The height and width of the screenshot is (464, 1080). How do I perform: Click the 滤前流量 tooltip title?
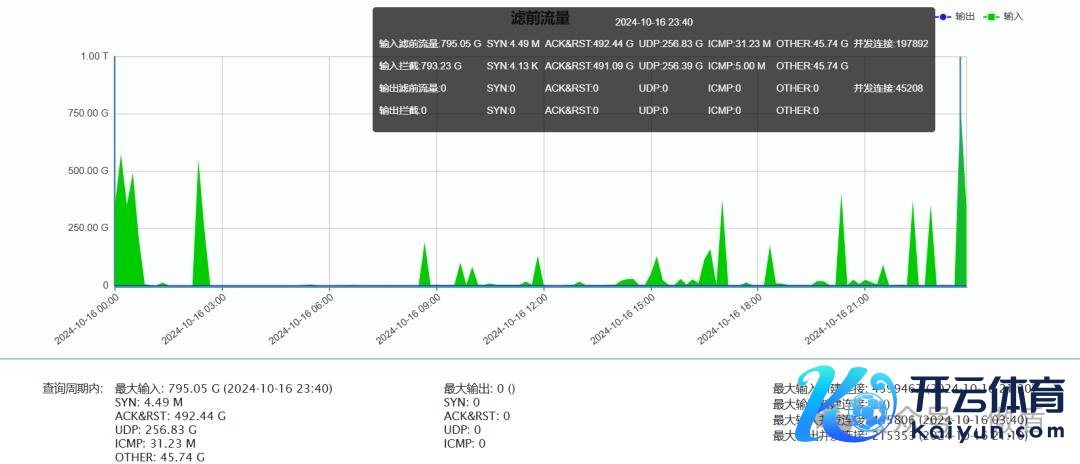tap(540, 18)
